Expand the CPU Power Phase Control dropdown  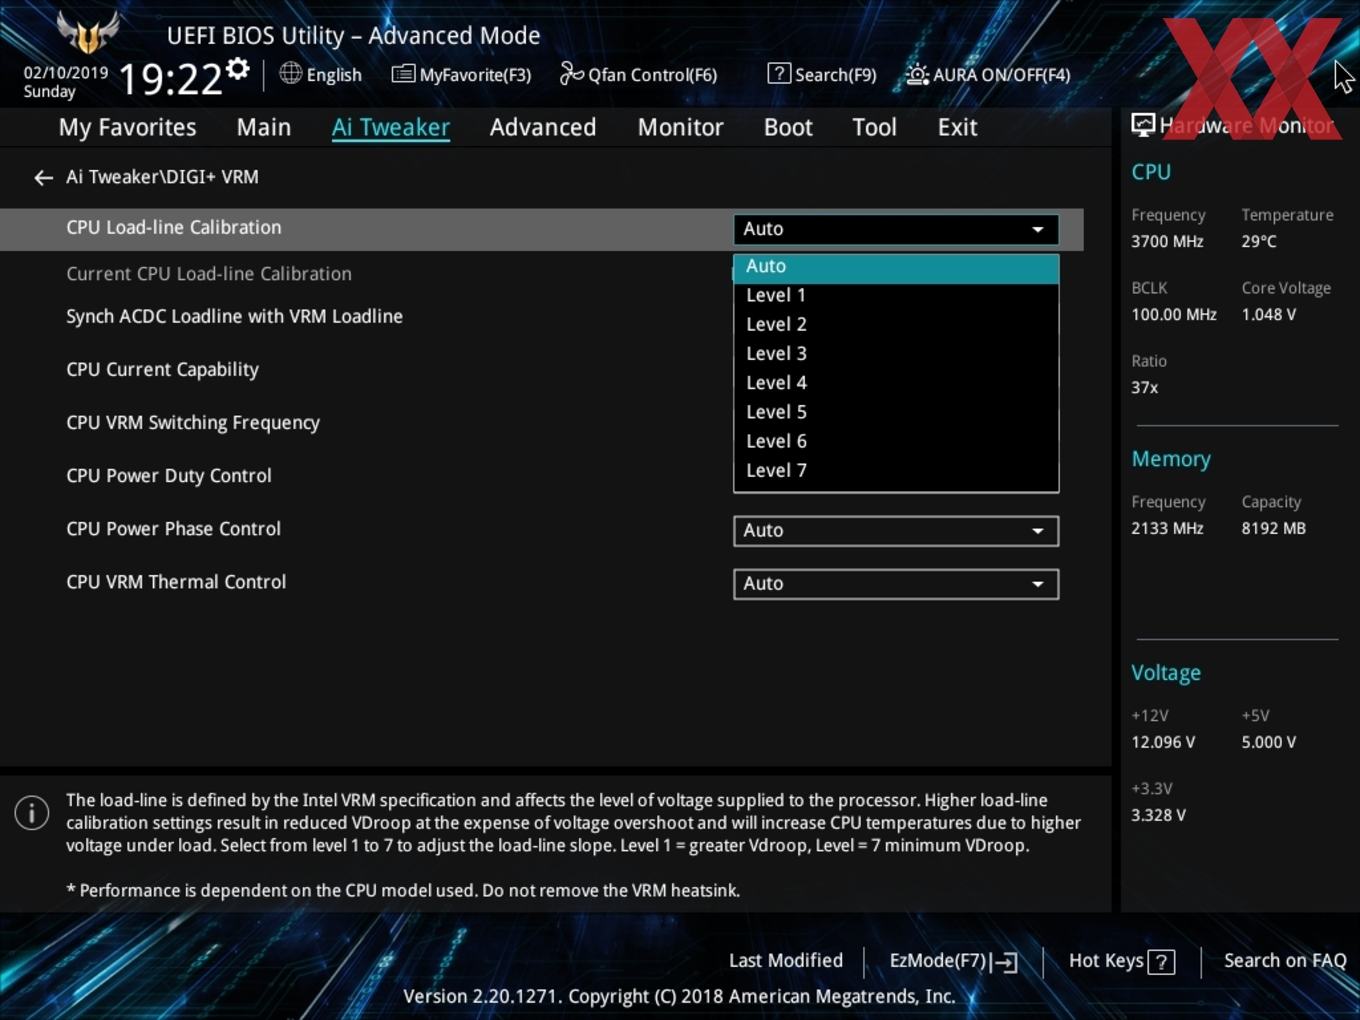[x=896, y=531]
